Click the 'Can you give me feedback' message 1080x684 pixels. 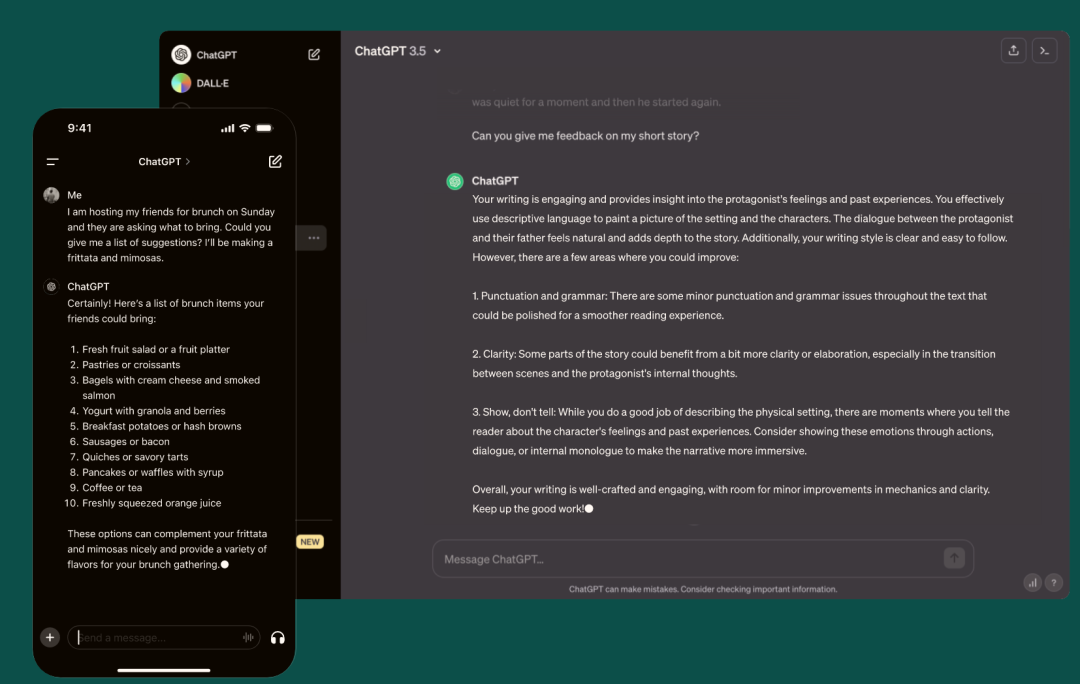pos(585,136)
